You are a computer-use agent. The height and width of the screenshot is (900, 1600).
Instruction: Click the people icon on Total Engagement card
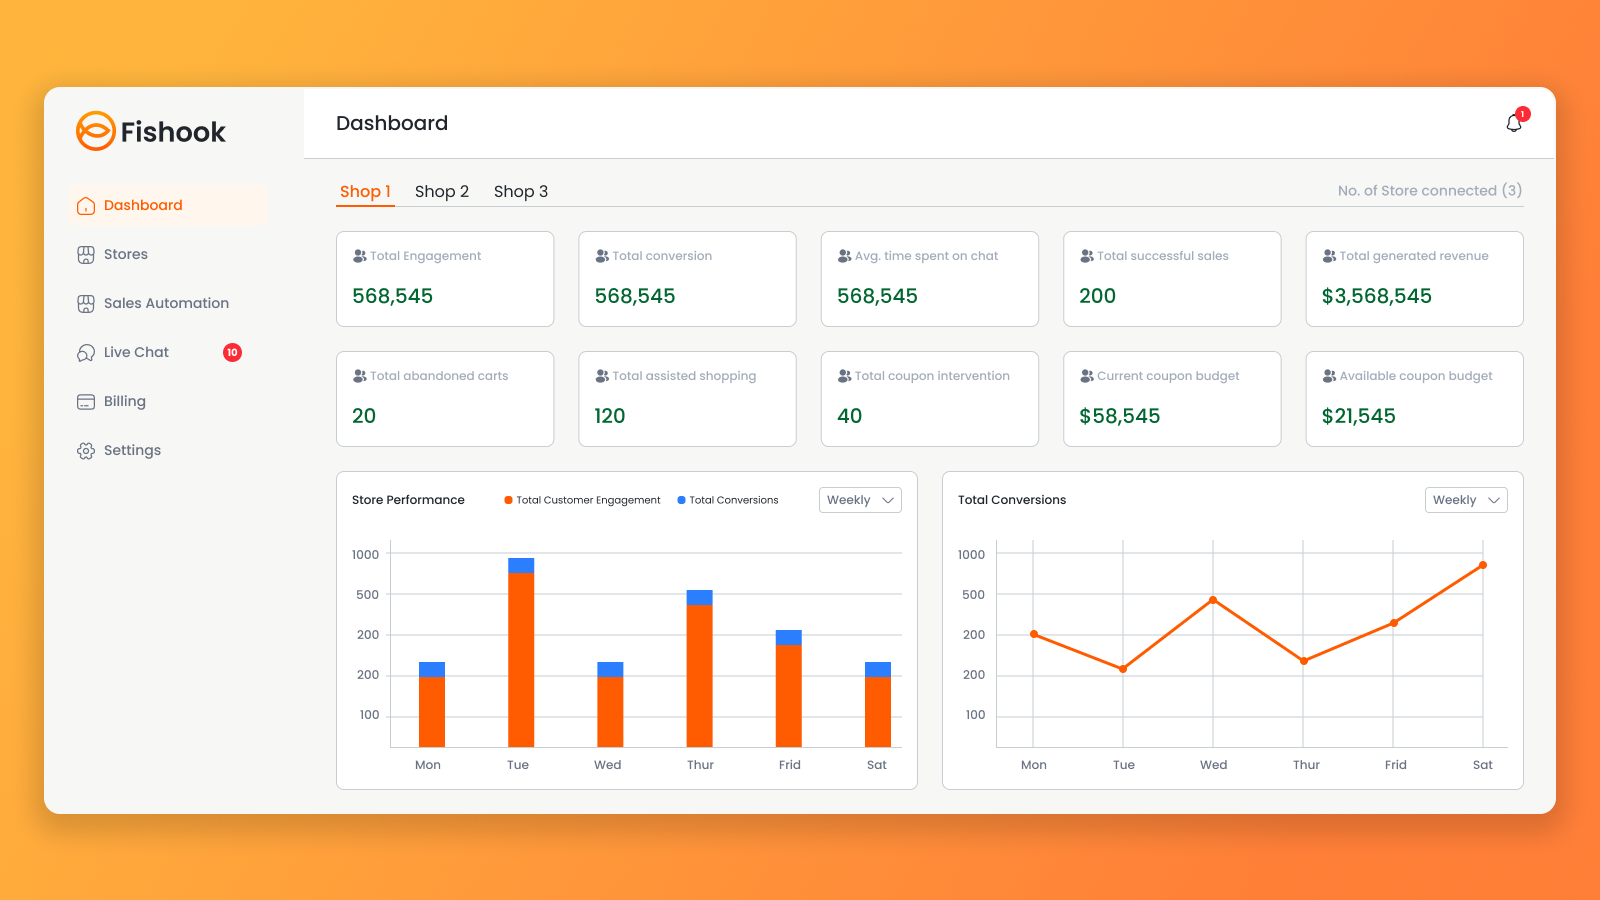(x=359, y=255)
